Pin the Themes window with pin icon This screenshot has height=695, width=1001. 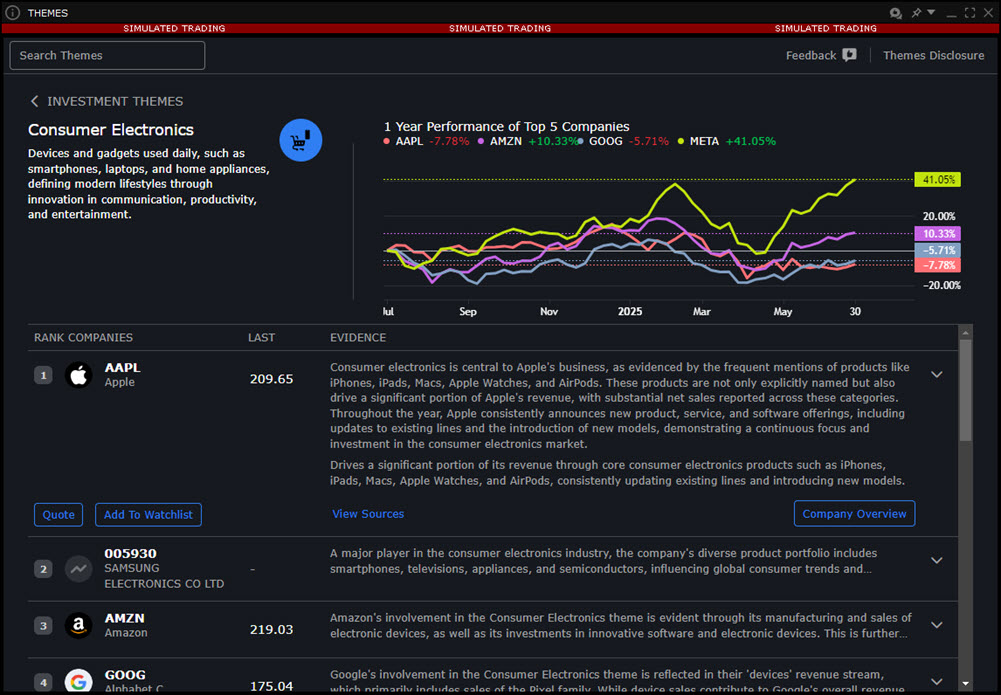coord(916,13)
